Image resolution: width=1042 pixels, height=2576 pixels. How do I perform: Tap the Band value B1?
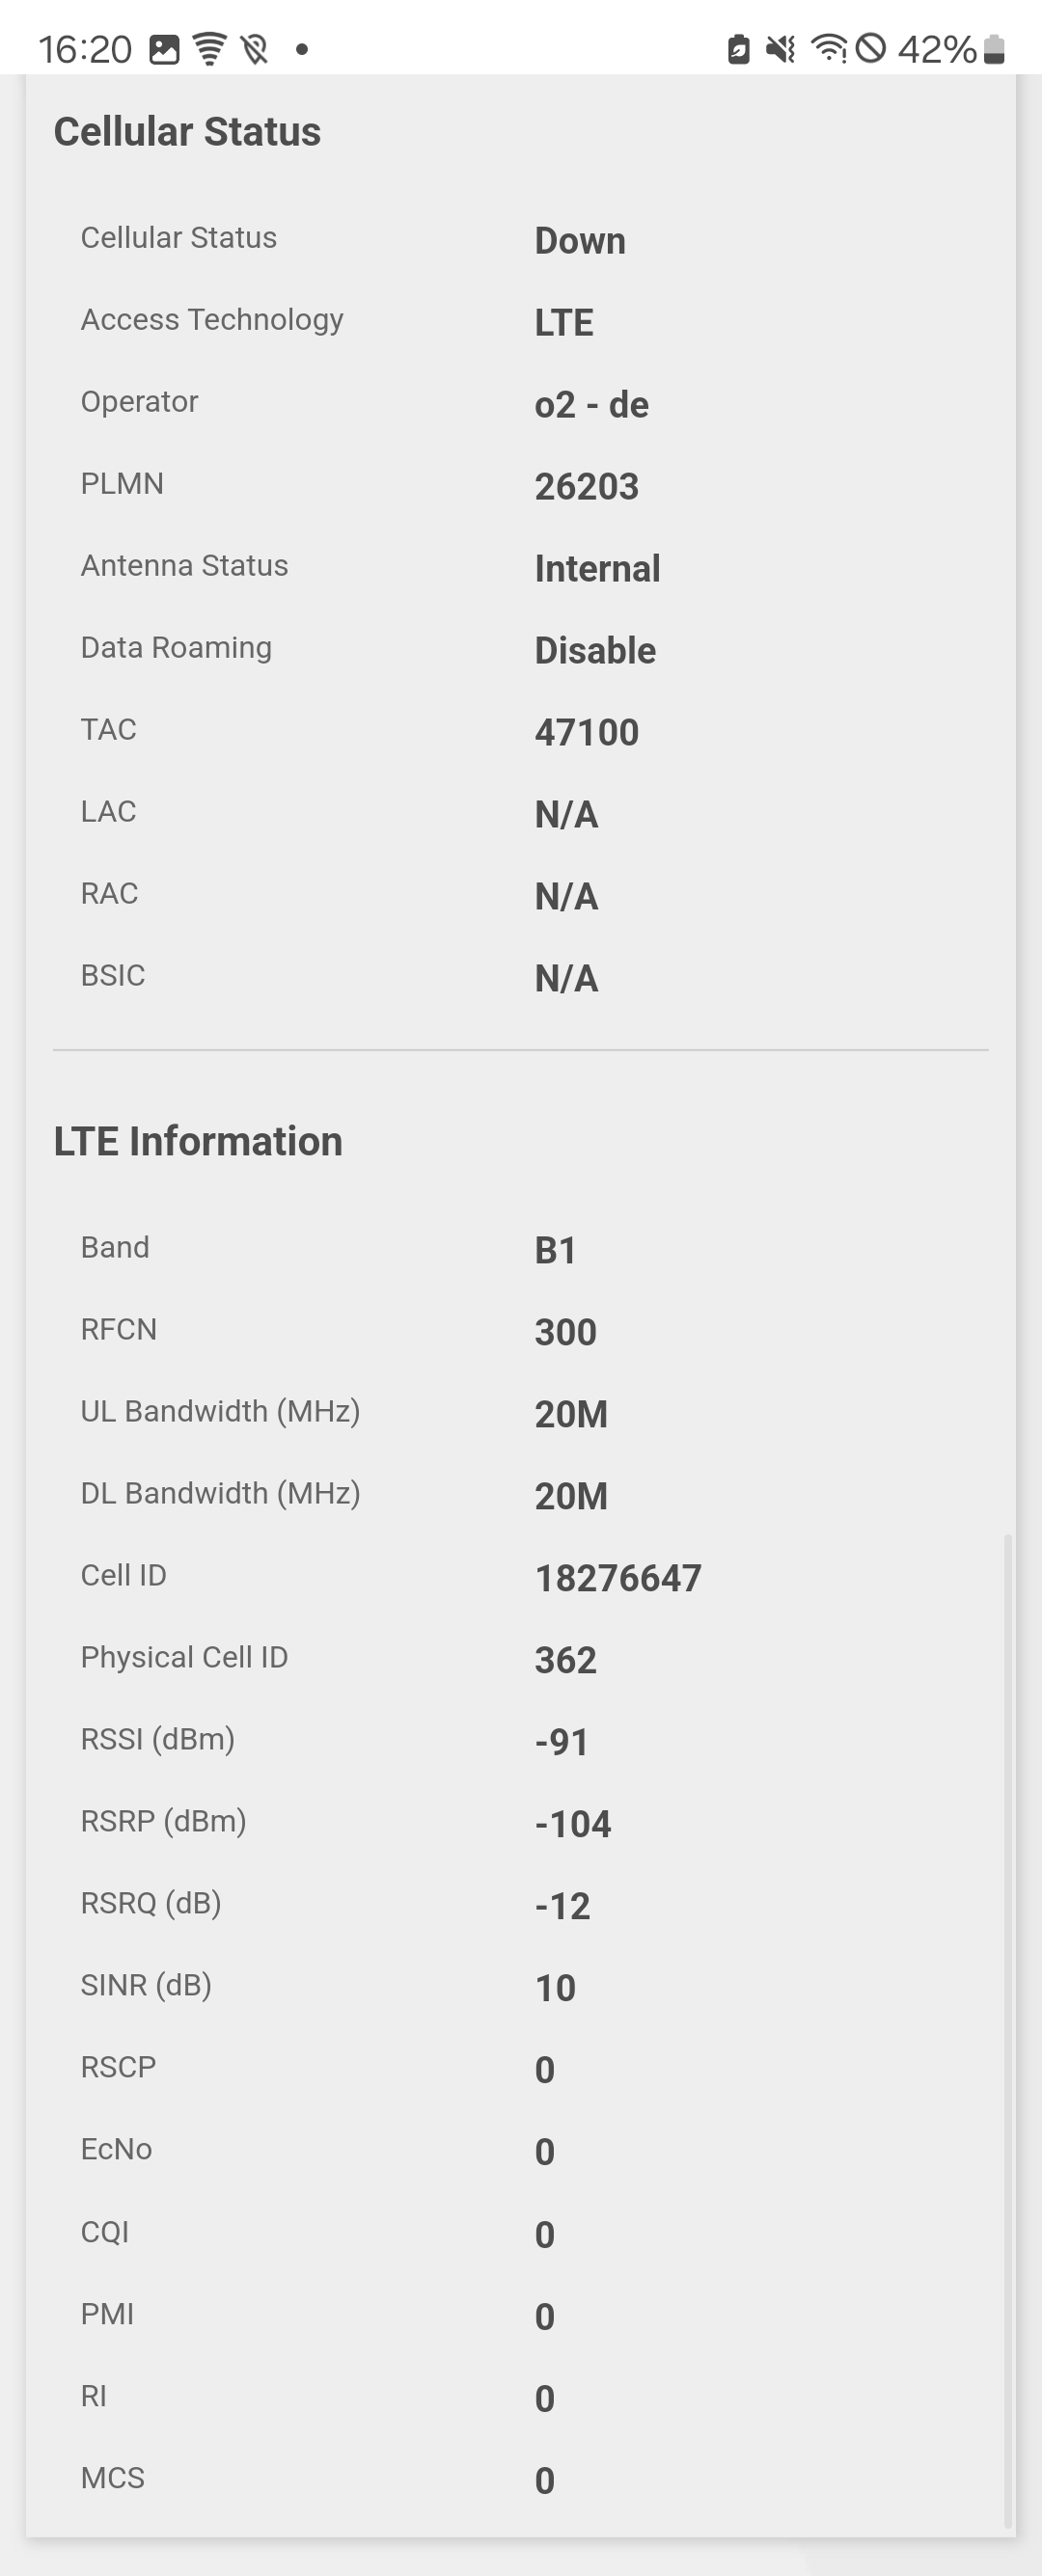tap(555, 1251)
